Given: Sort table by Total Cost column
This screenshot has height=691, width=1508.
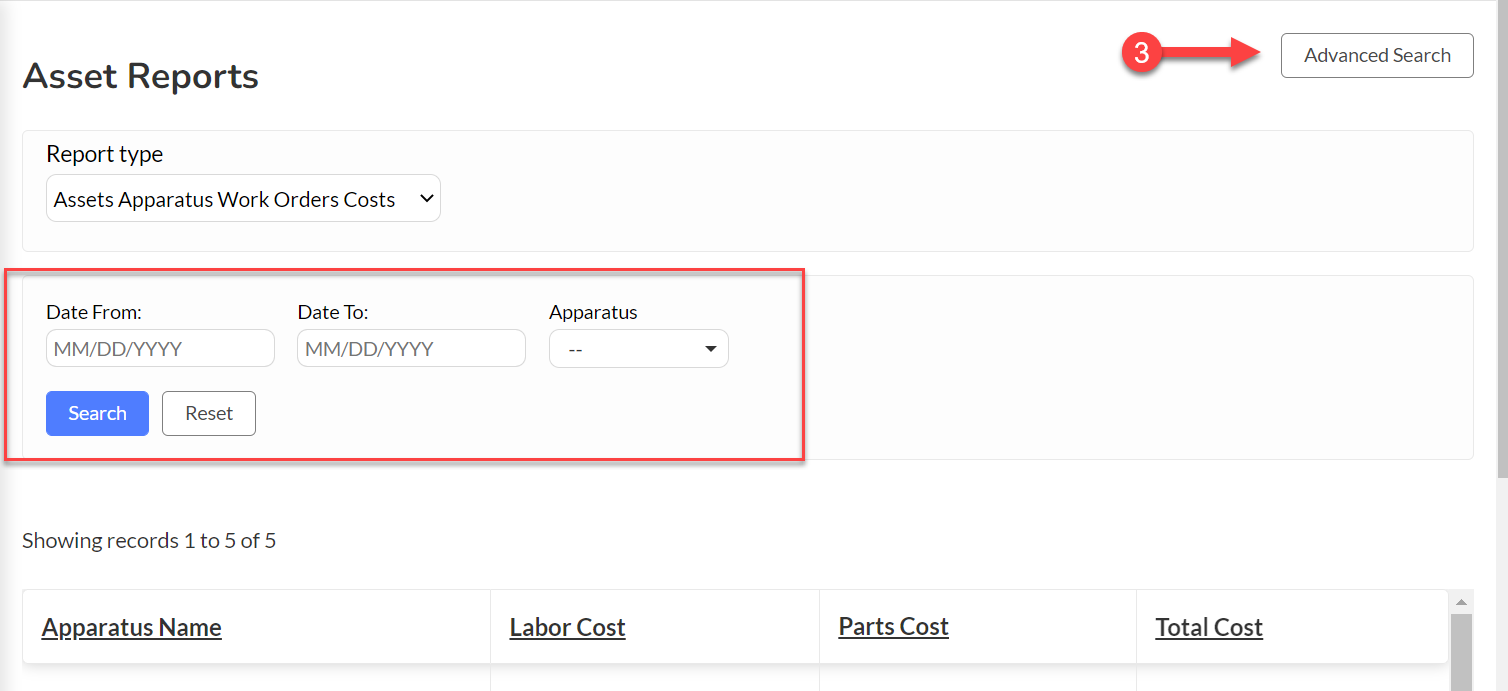Looking at the screenshot, I should click(1209, 627).
